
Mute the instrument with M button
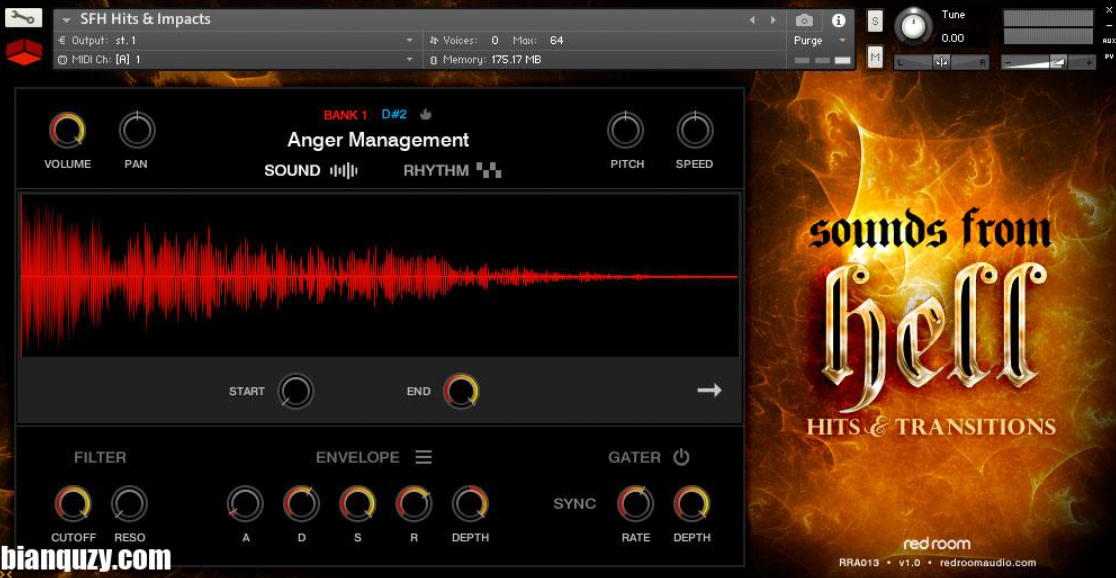(875, 58)
